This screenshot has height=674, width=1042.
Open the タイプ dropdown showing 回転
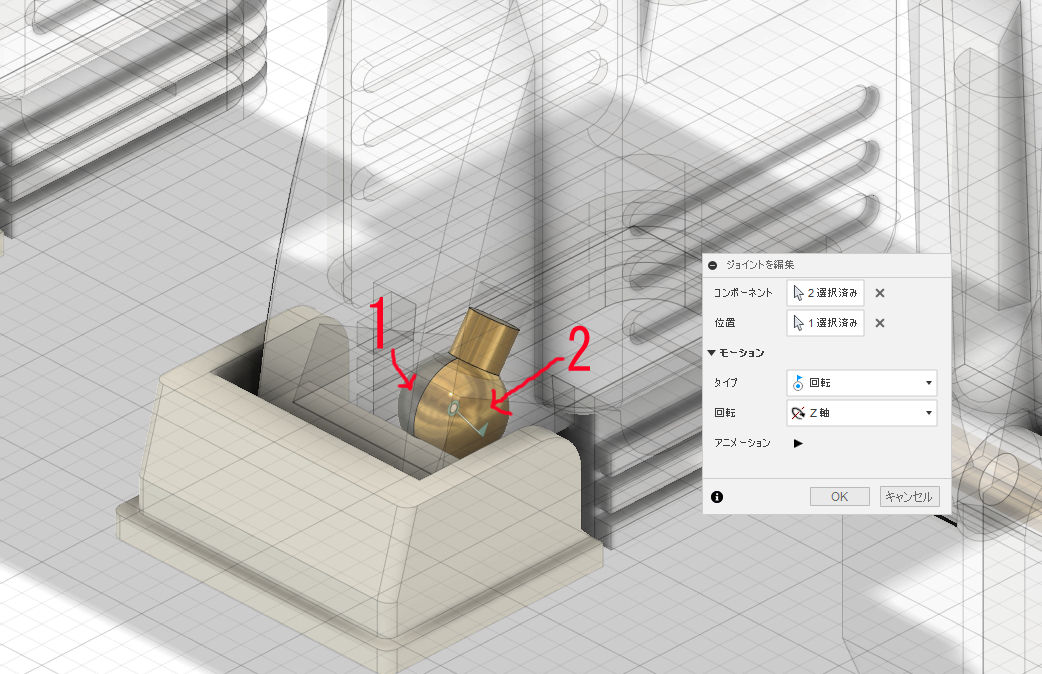[862, 383]
